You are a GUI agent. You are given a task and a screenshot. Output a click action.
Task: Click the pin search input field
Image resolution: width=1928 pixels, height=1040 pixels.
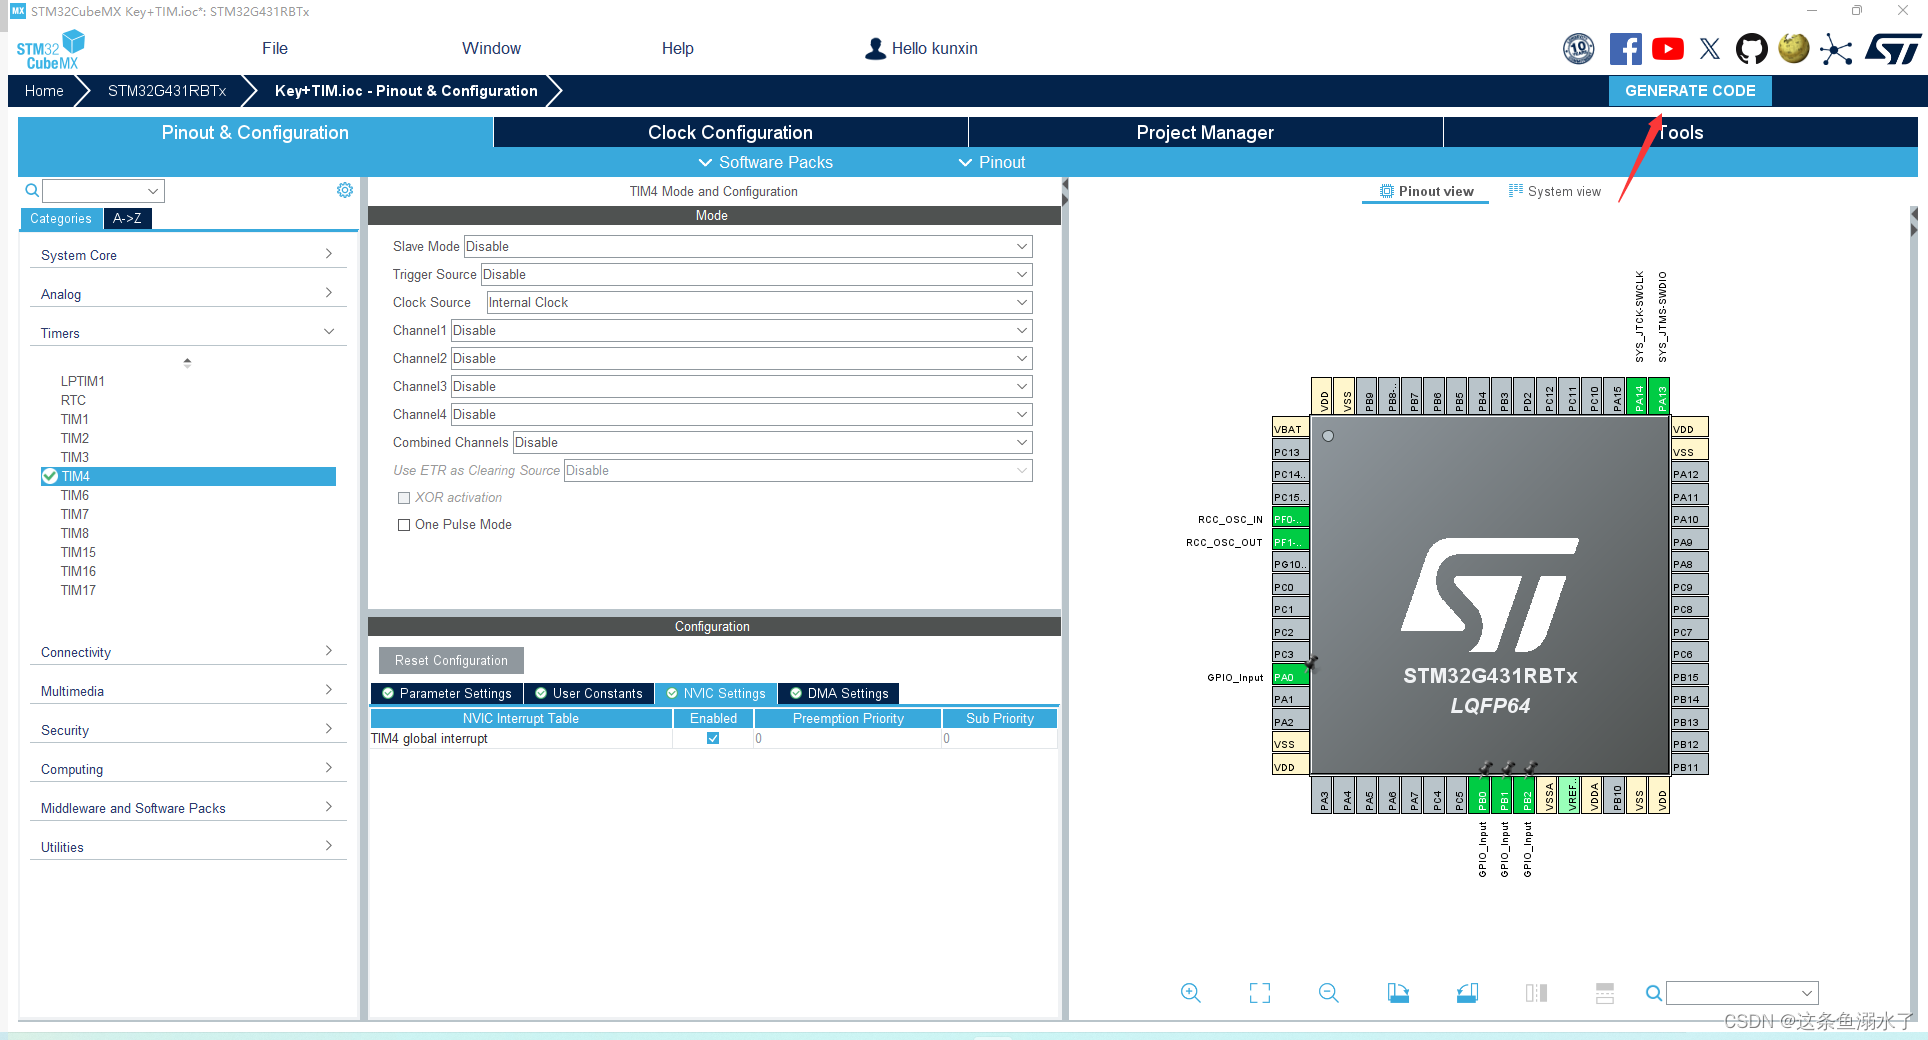click(x=1742, y=993)
